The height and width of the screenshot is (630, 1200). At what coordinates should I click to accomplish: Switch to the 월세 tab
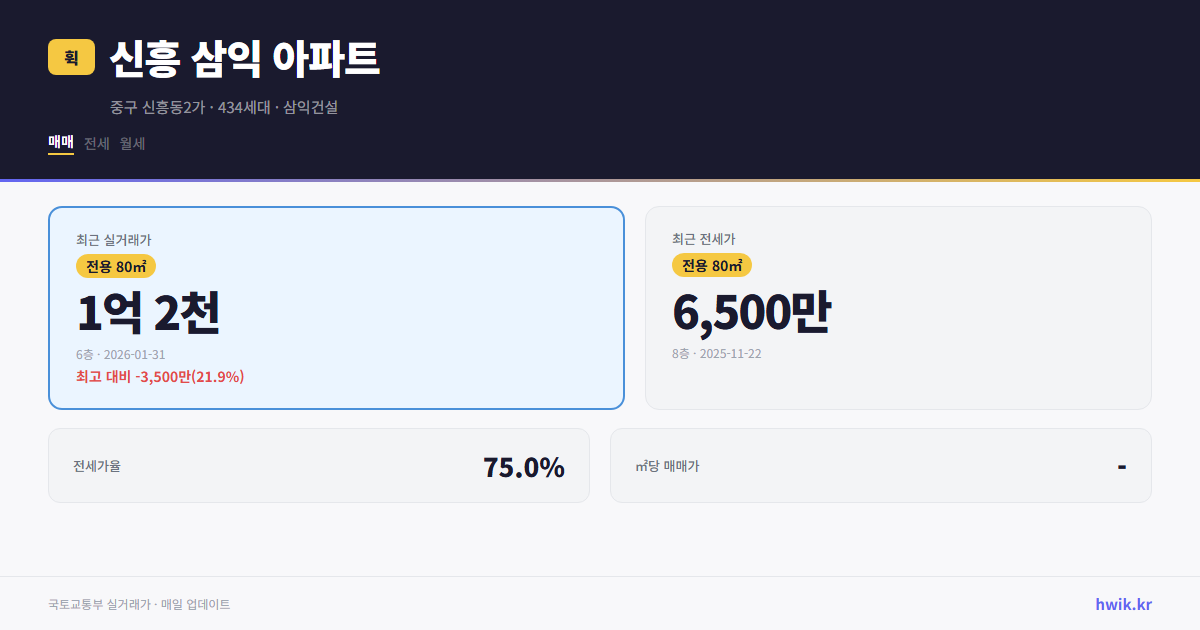(131, 143)
